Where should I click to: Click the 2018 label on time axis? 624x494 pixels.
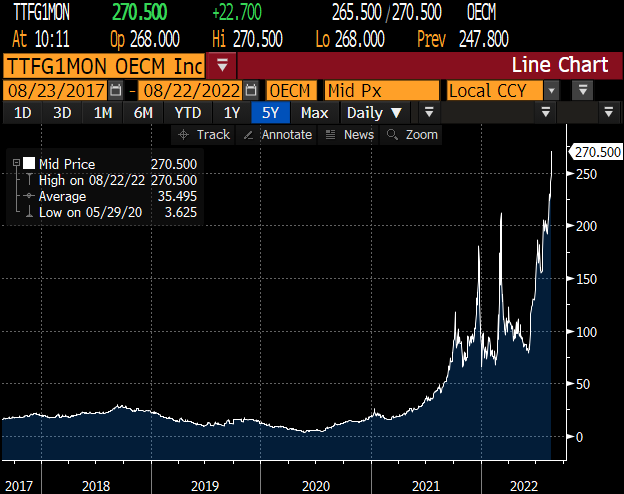96,486
